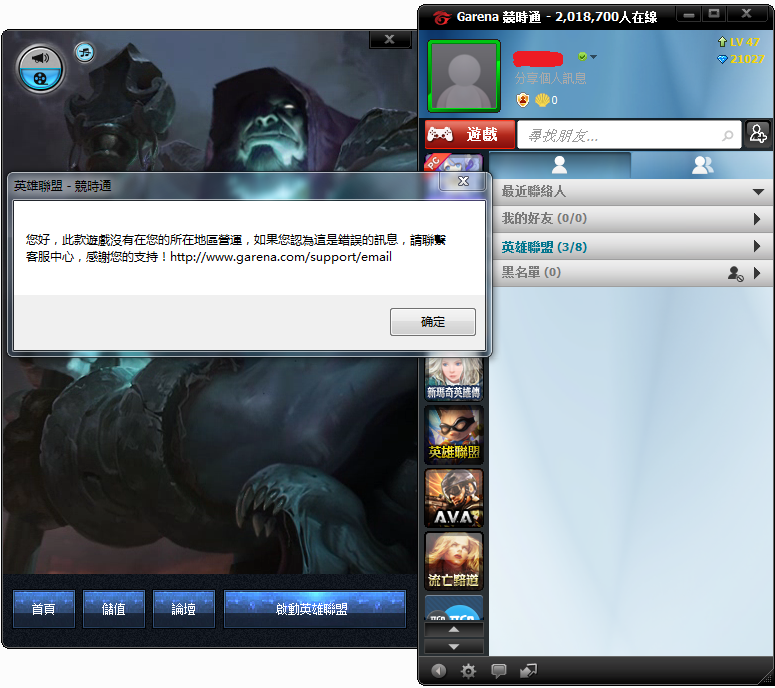Click the back circle icon in footer
Screen dimensions: 775x688
tap(438, 671)
